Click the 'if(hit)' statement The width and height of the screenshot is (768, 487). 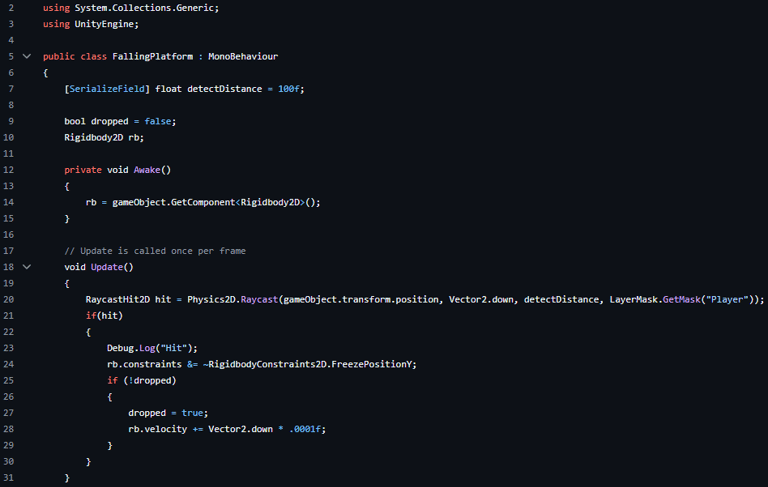(x=104, y=316)
